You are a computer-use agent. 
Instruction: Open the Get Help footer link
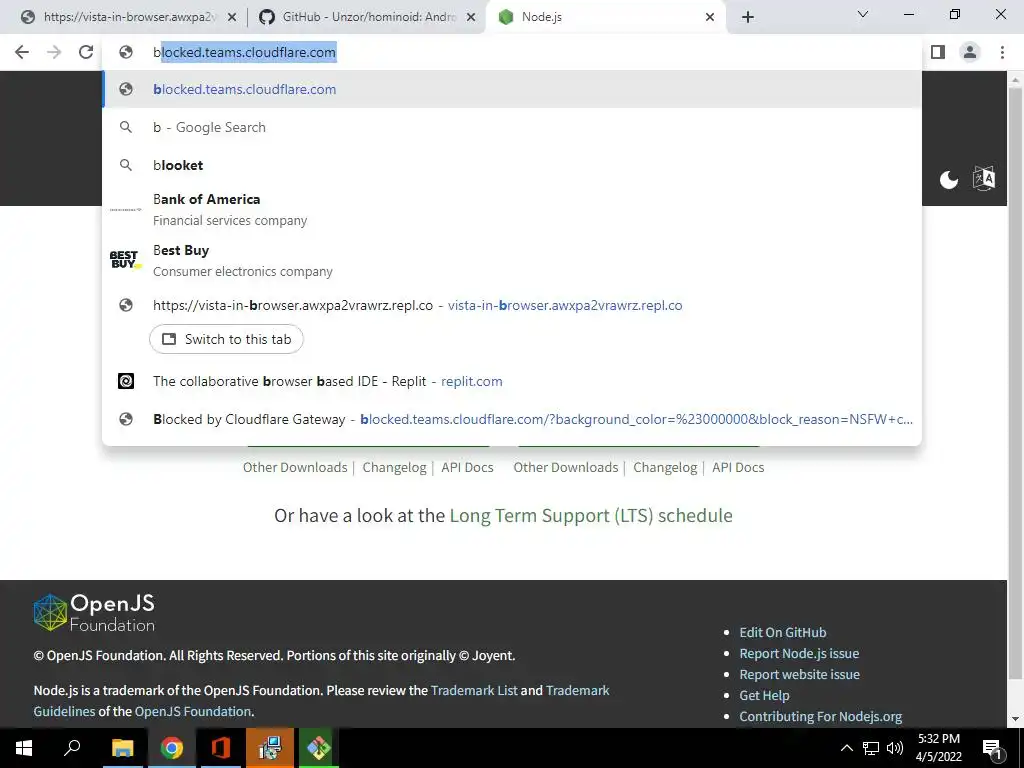point(764,695)
